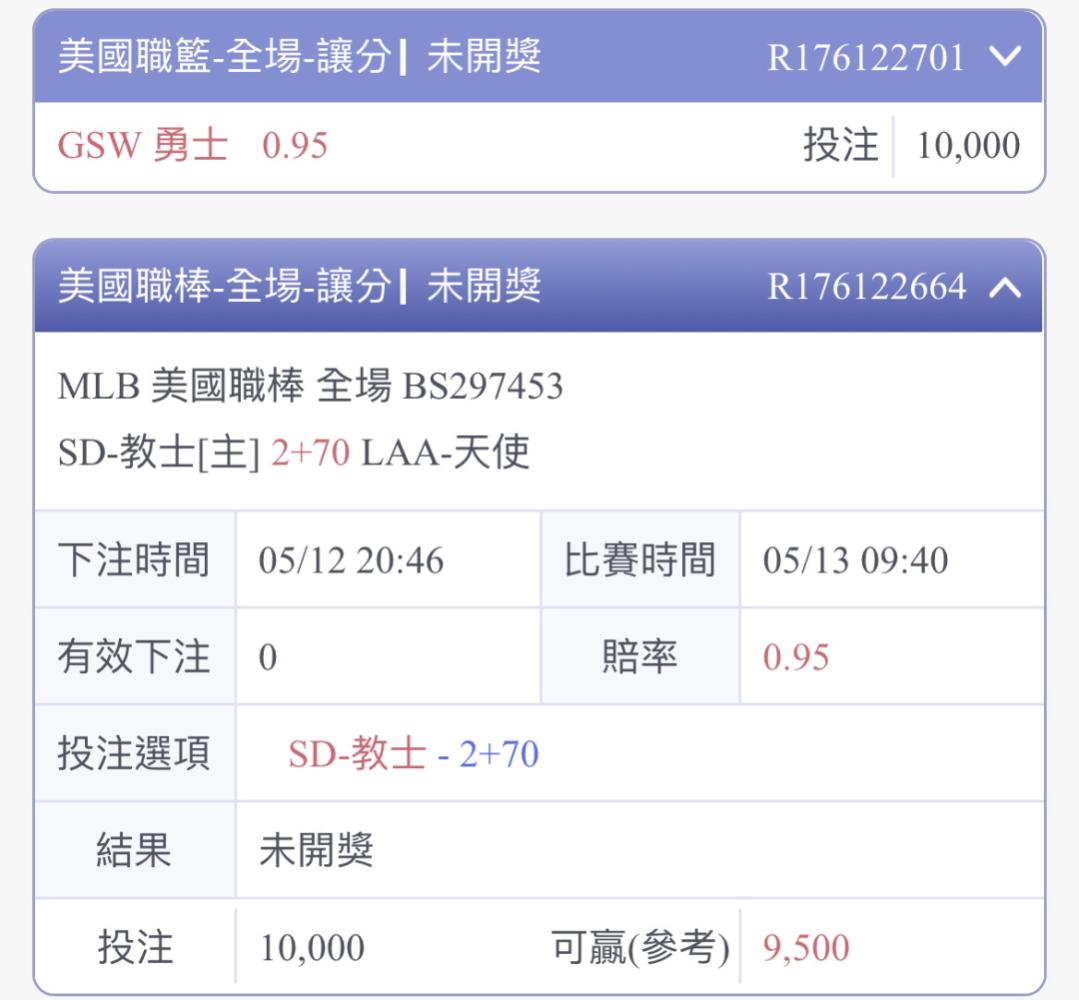
Task: Click the MLB 美國職棒 全場 BS297453 line
Action: (x=310, y=387)
